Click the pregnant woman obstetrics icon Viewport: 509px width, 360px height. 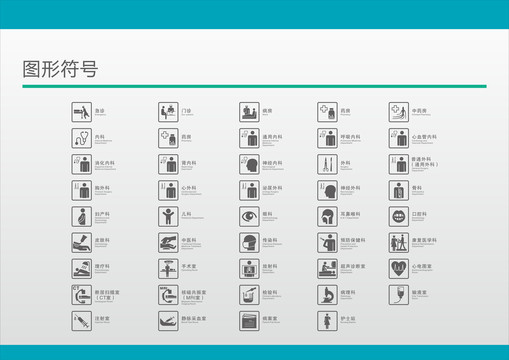(81, 217)
